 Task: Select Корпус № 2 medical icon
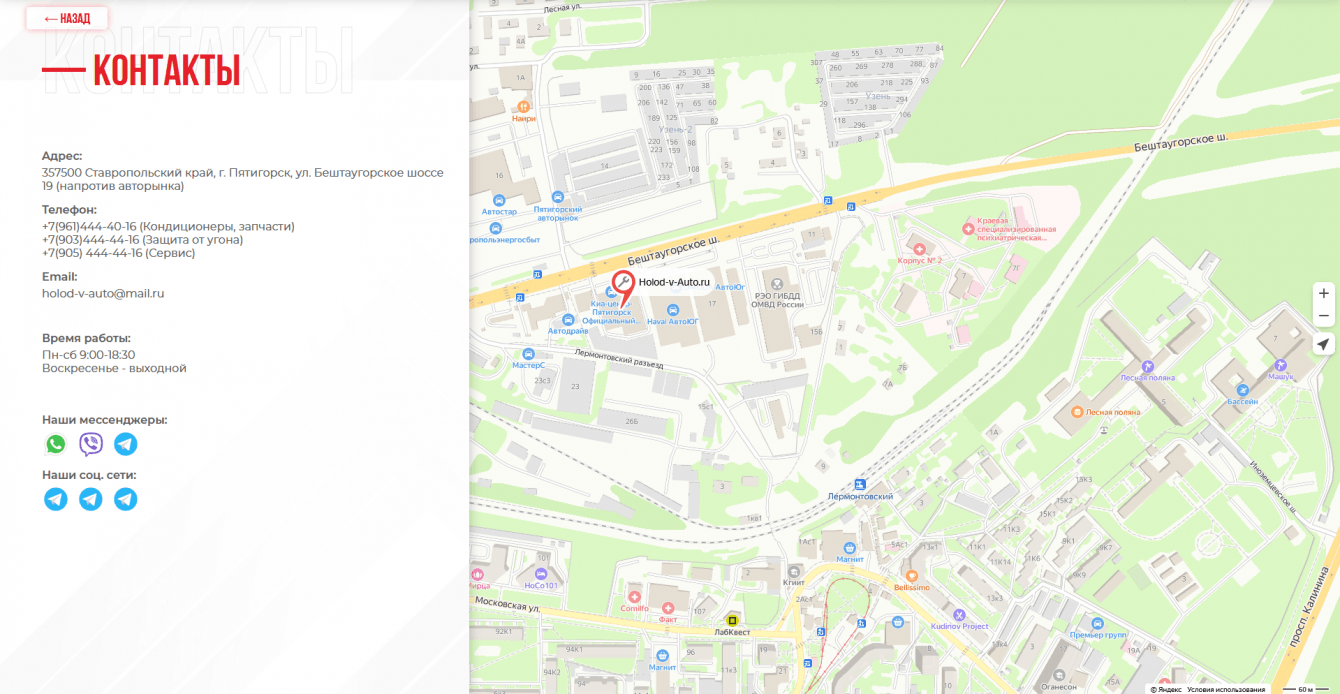click(x=919, y=247)
